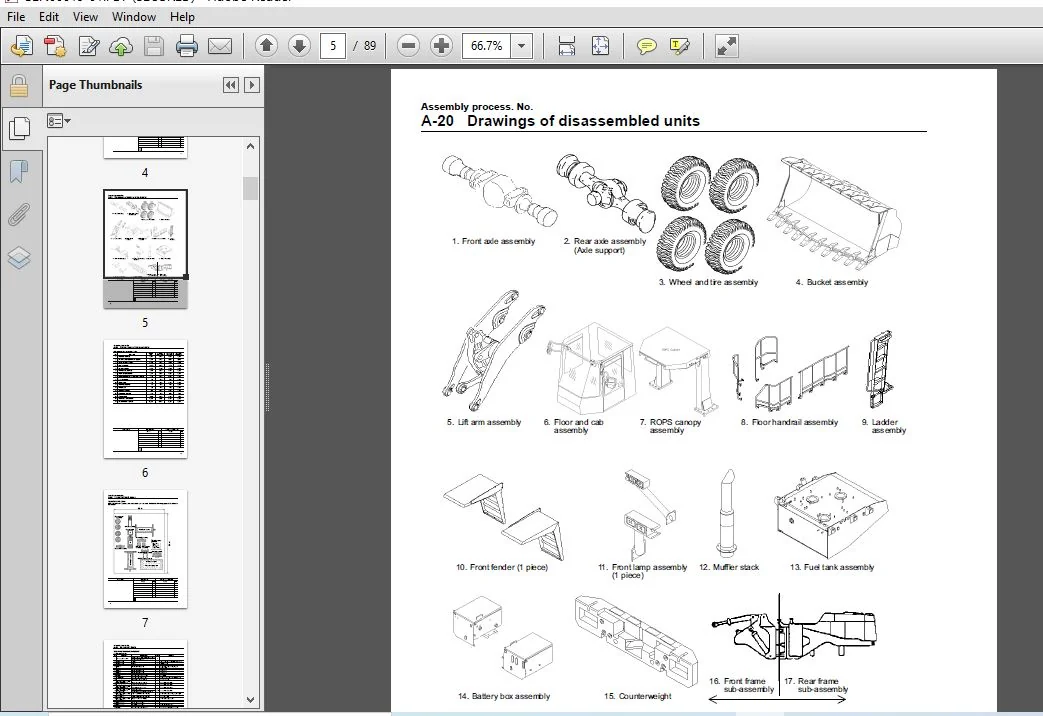This screenshot has height=716, width=1043.
Task: Select page 6 thumbnail
Action: (x=145, y=399)
